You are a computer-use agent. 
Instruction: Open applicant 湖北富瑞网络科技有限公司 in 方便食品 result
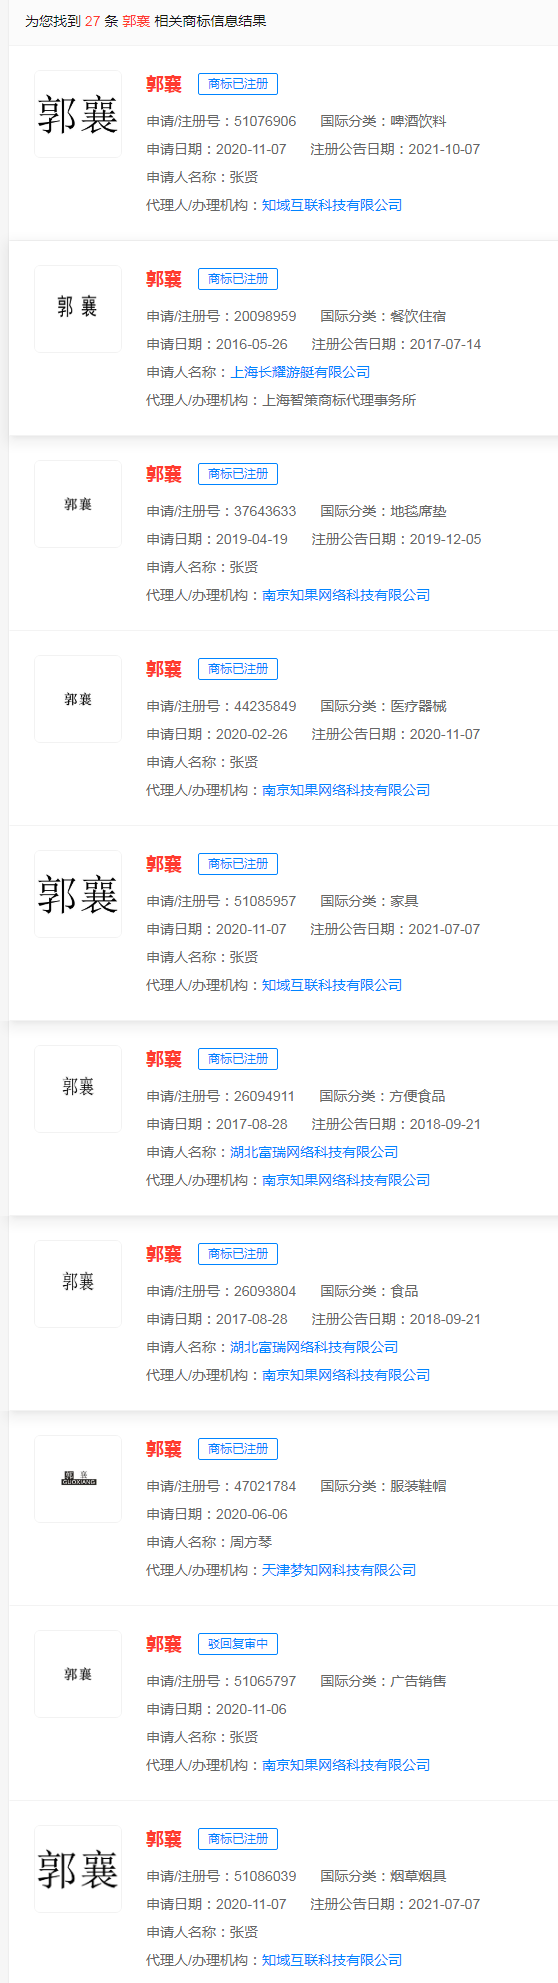[x=314, y=1152]
